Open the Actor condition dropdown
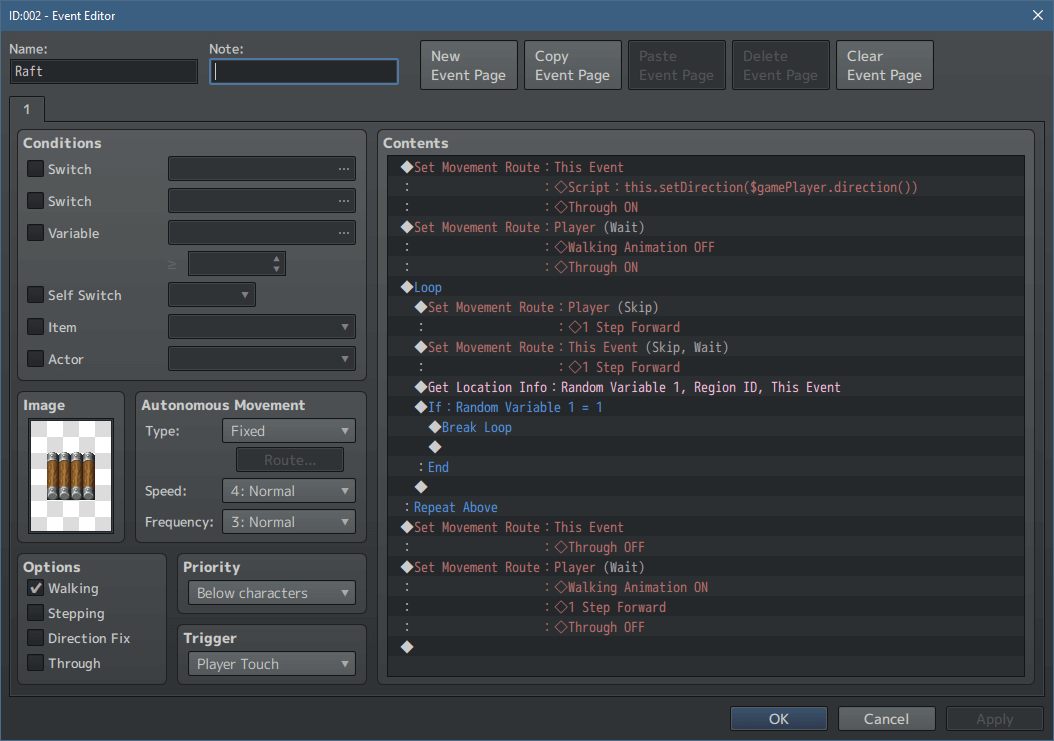 point(261,358)
